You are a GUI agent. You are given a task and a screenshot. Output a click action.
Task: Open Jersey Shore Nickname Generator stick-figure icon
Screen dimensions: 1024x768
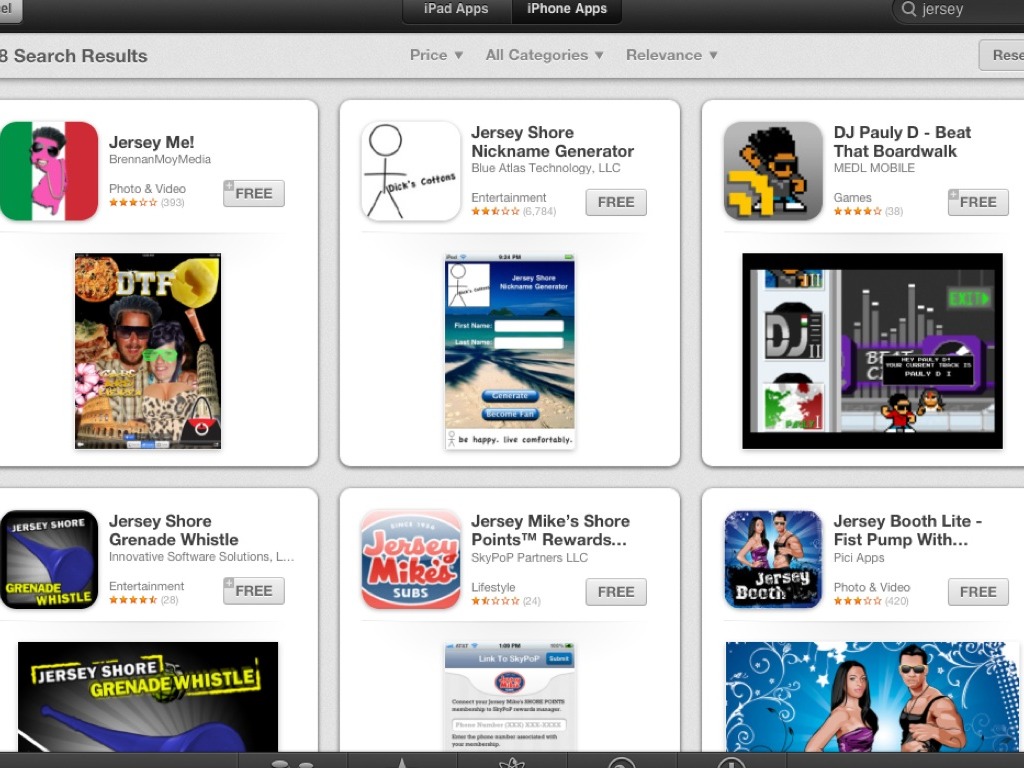pyautogui.click(x=411, y=171)
